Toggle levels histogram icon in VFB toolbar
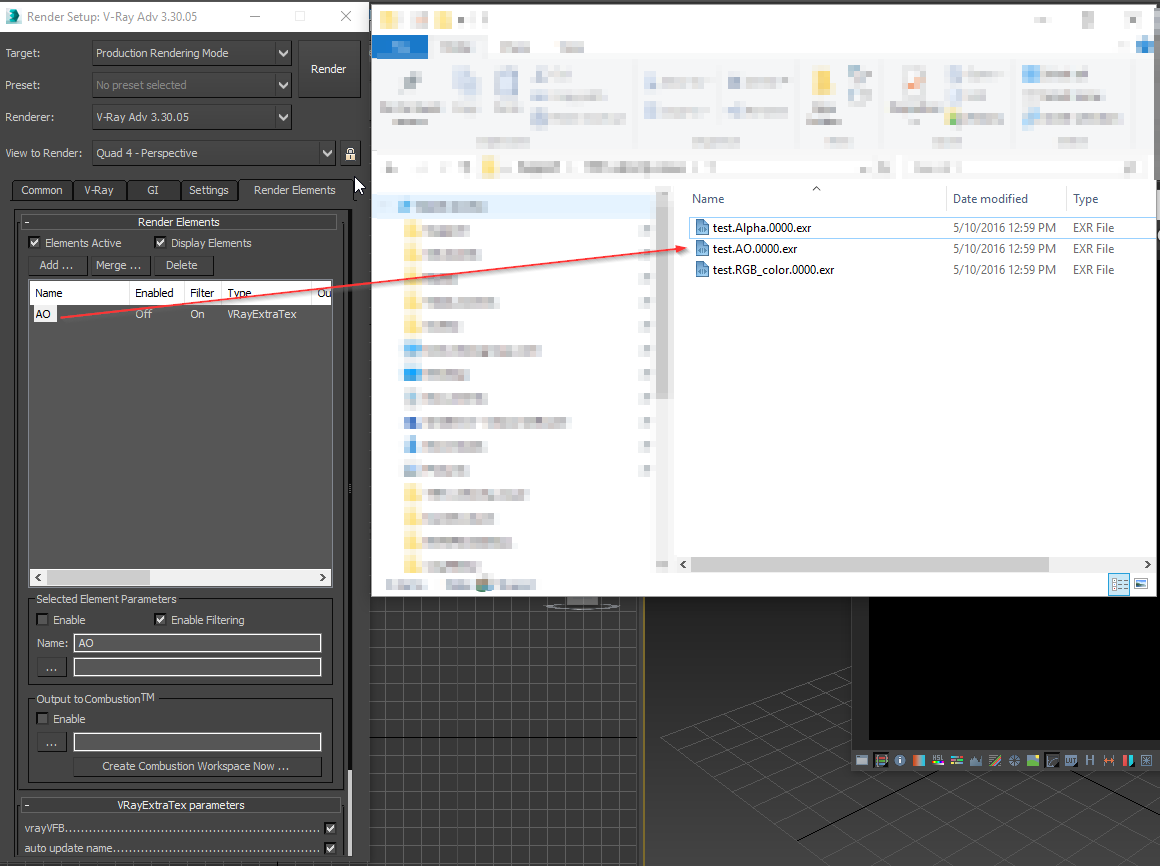 click(x=976, y=760)
